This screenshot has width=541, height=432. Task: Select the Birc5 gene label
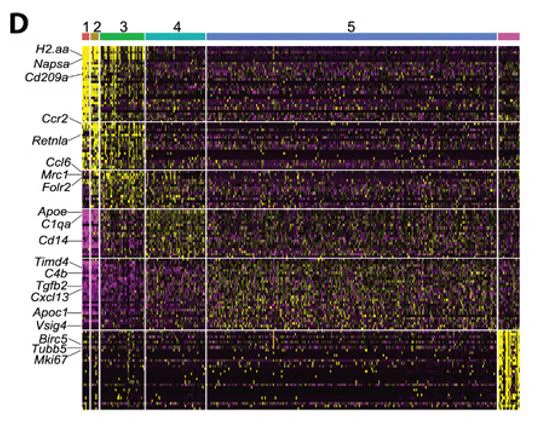point(53,339)
